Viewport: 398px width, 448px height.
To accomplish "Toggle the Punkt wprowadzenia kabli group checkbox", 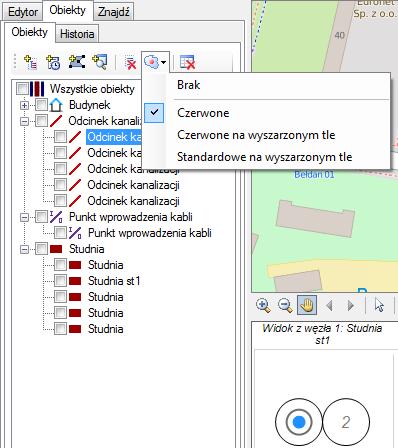I will [x=41, y=217].
